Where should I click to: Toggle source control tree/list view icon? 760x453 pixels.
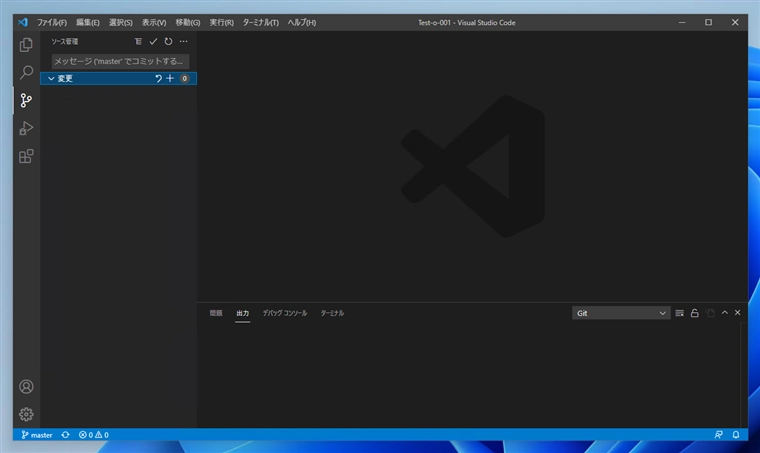[x=138, y=42]
